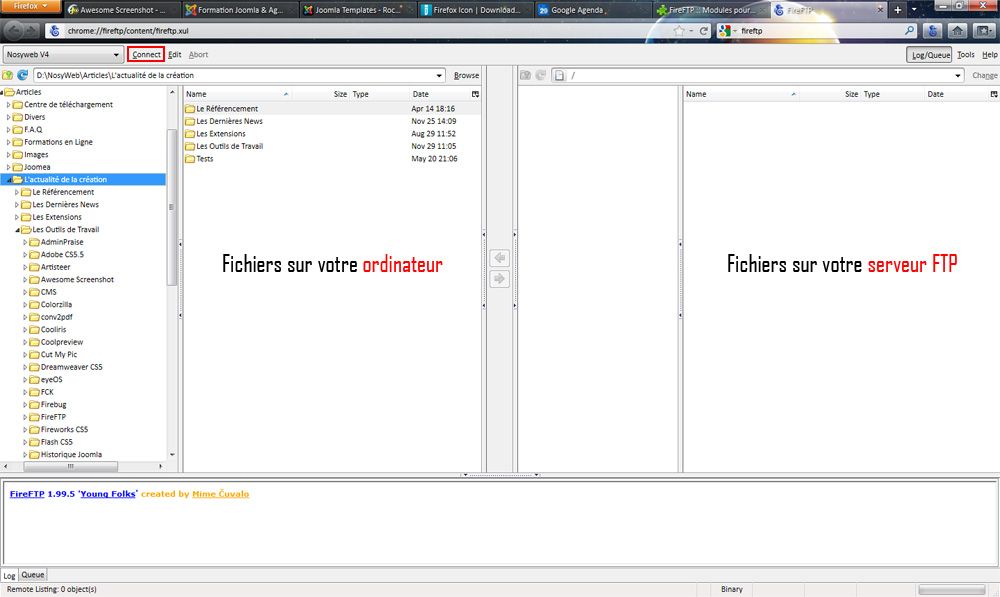Bookmark page with star icon
Screen dimensions: 1000x597
tap(679, 31)
